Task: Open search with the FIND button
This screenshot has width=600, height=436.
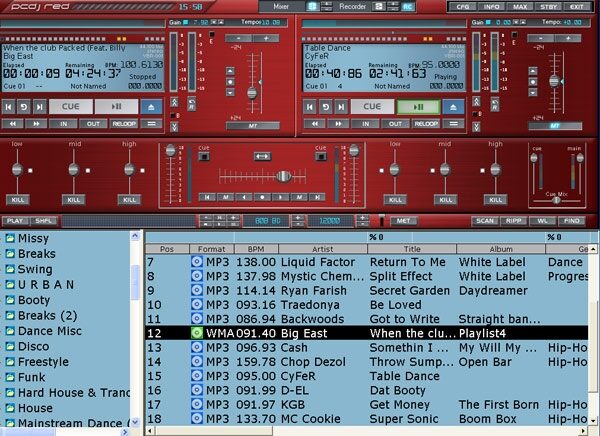Action: coord(572,221)
